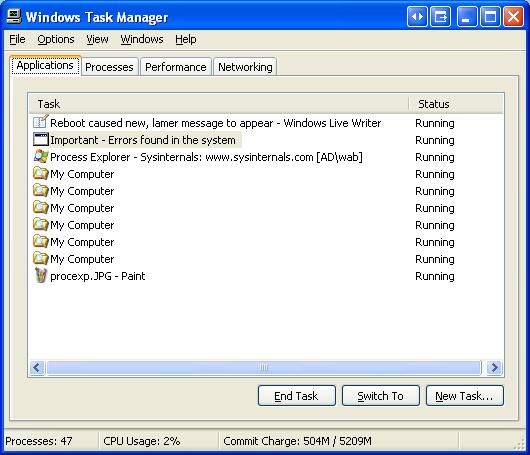
Task: Open the Help menu
Action: [186, 39]
